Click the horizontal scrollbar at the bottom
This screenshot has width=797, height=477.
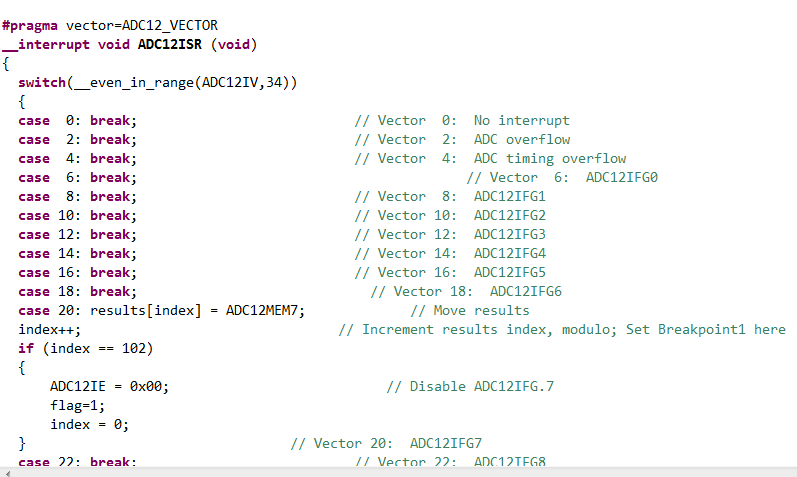click(398, 471)
